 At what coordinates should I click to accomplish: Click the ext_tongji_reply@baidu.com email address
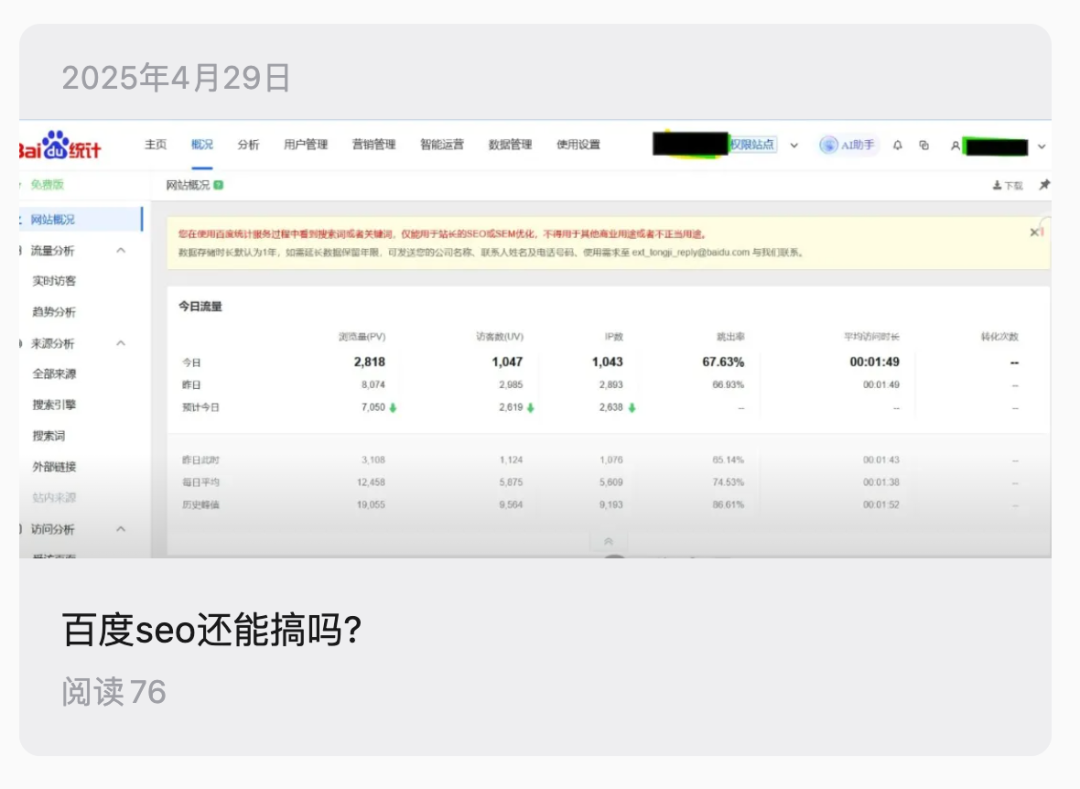pyautogui.click(x=691, y=253)
